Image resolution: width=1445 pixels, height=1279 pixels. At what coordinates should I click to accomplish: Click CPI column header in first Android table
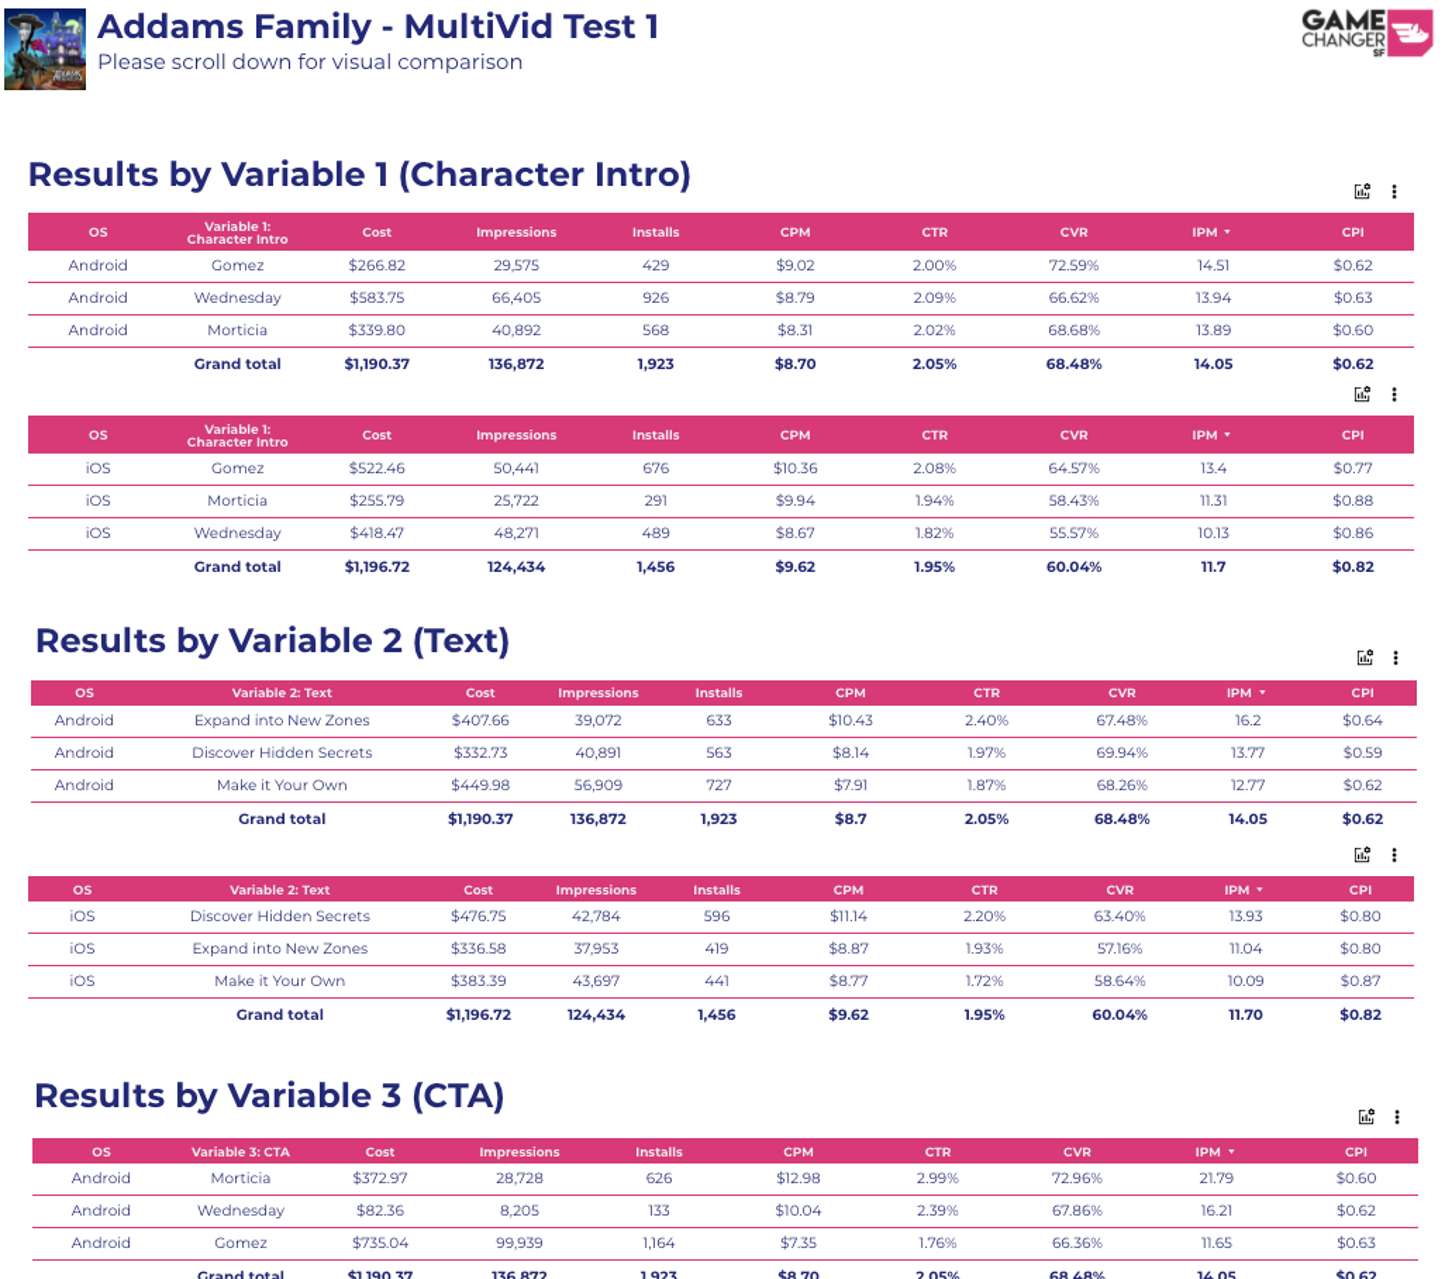1353,232
